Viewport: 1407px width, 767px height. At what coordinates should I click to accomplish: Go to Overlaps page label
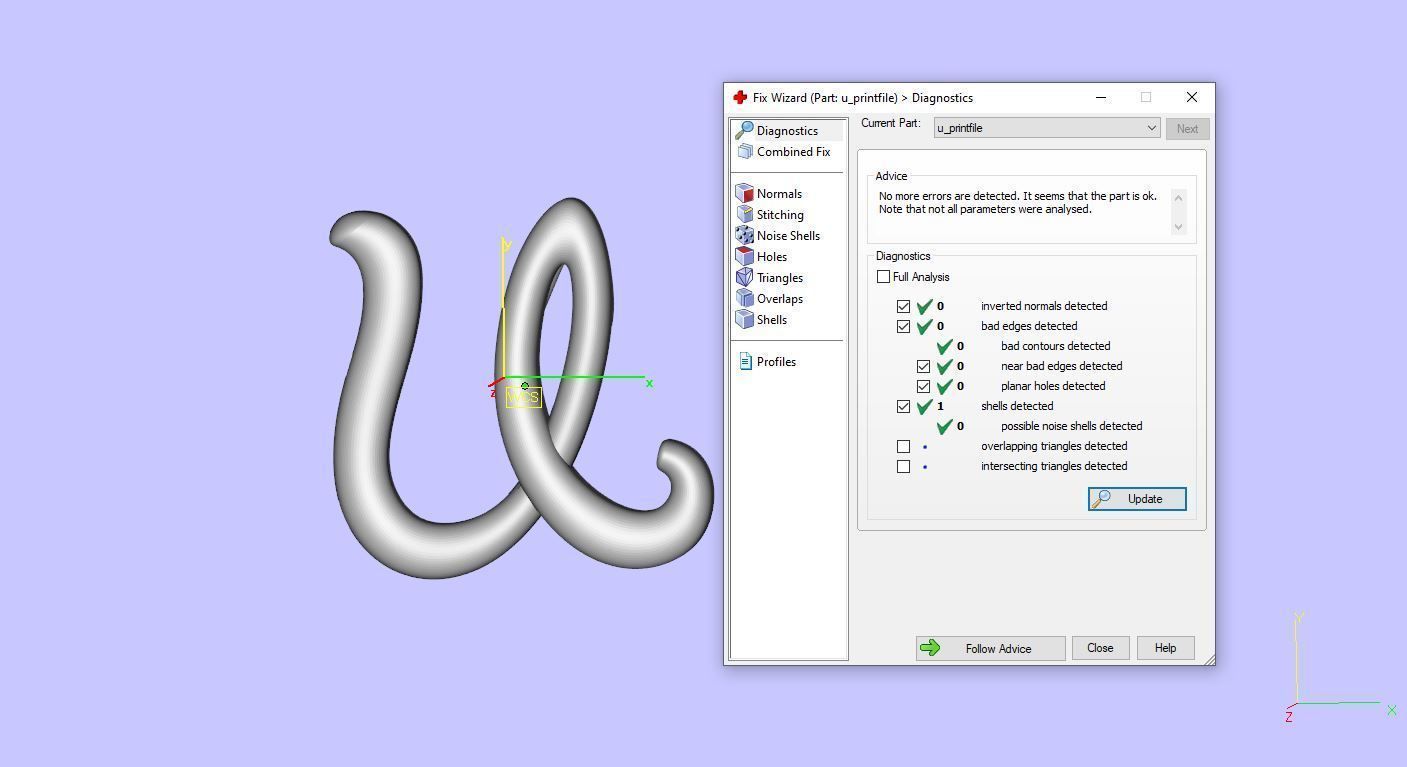[x=780, y=299]
